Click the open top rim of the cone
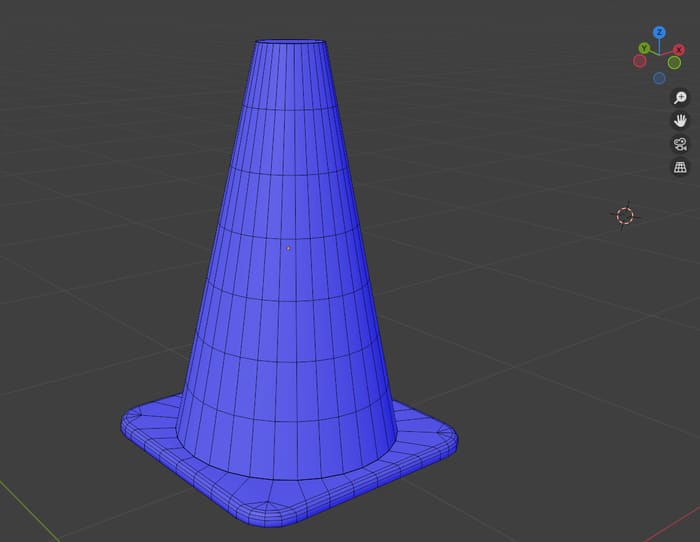 coord(290,43)
